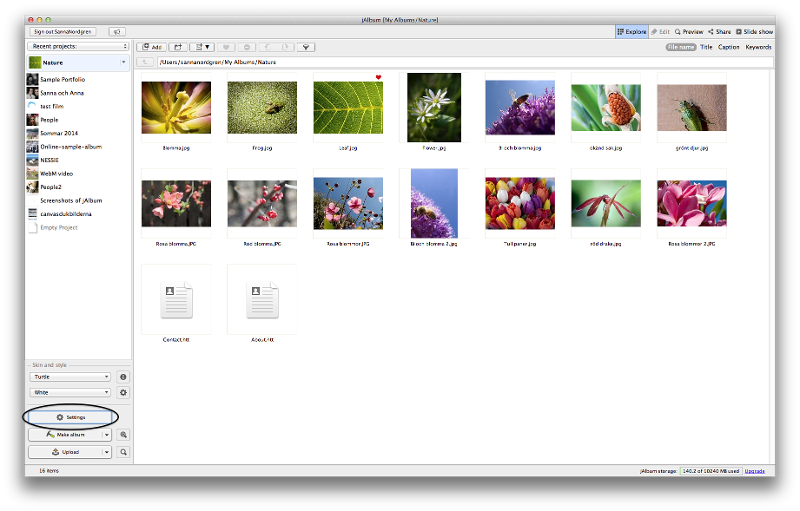Viewport: 800px width, 511px height.
Task: Click the skin information icon next to Turtle
Action: (x=123, y=377)
